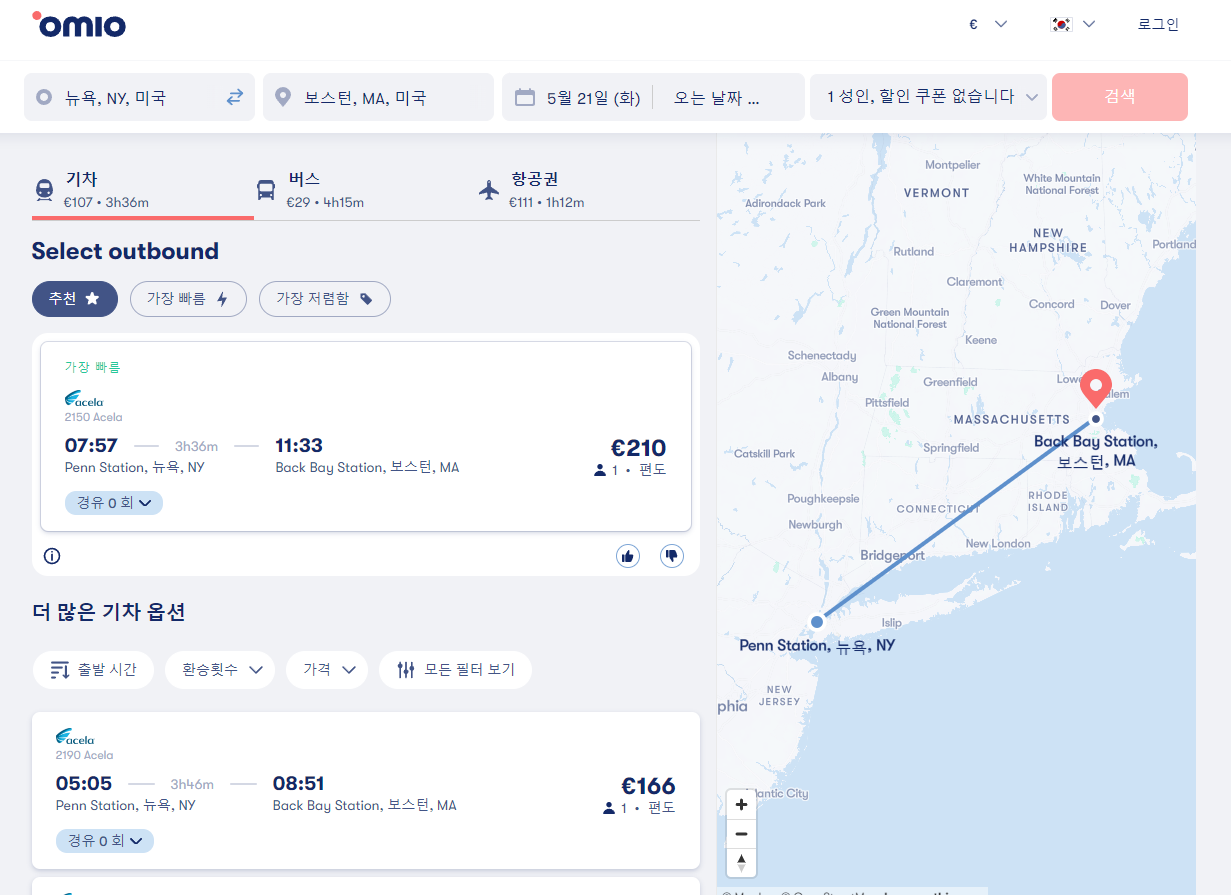Click the Back Bay Station map label
This screenshot has width=1231, height=895.
point(1096,451)
